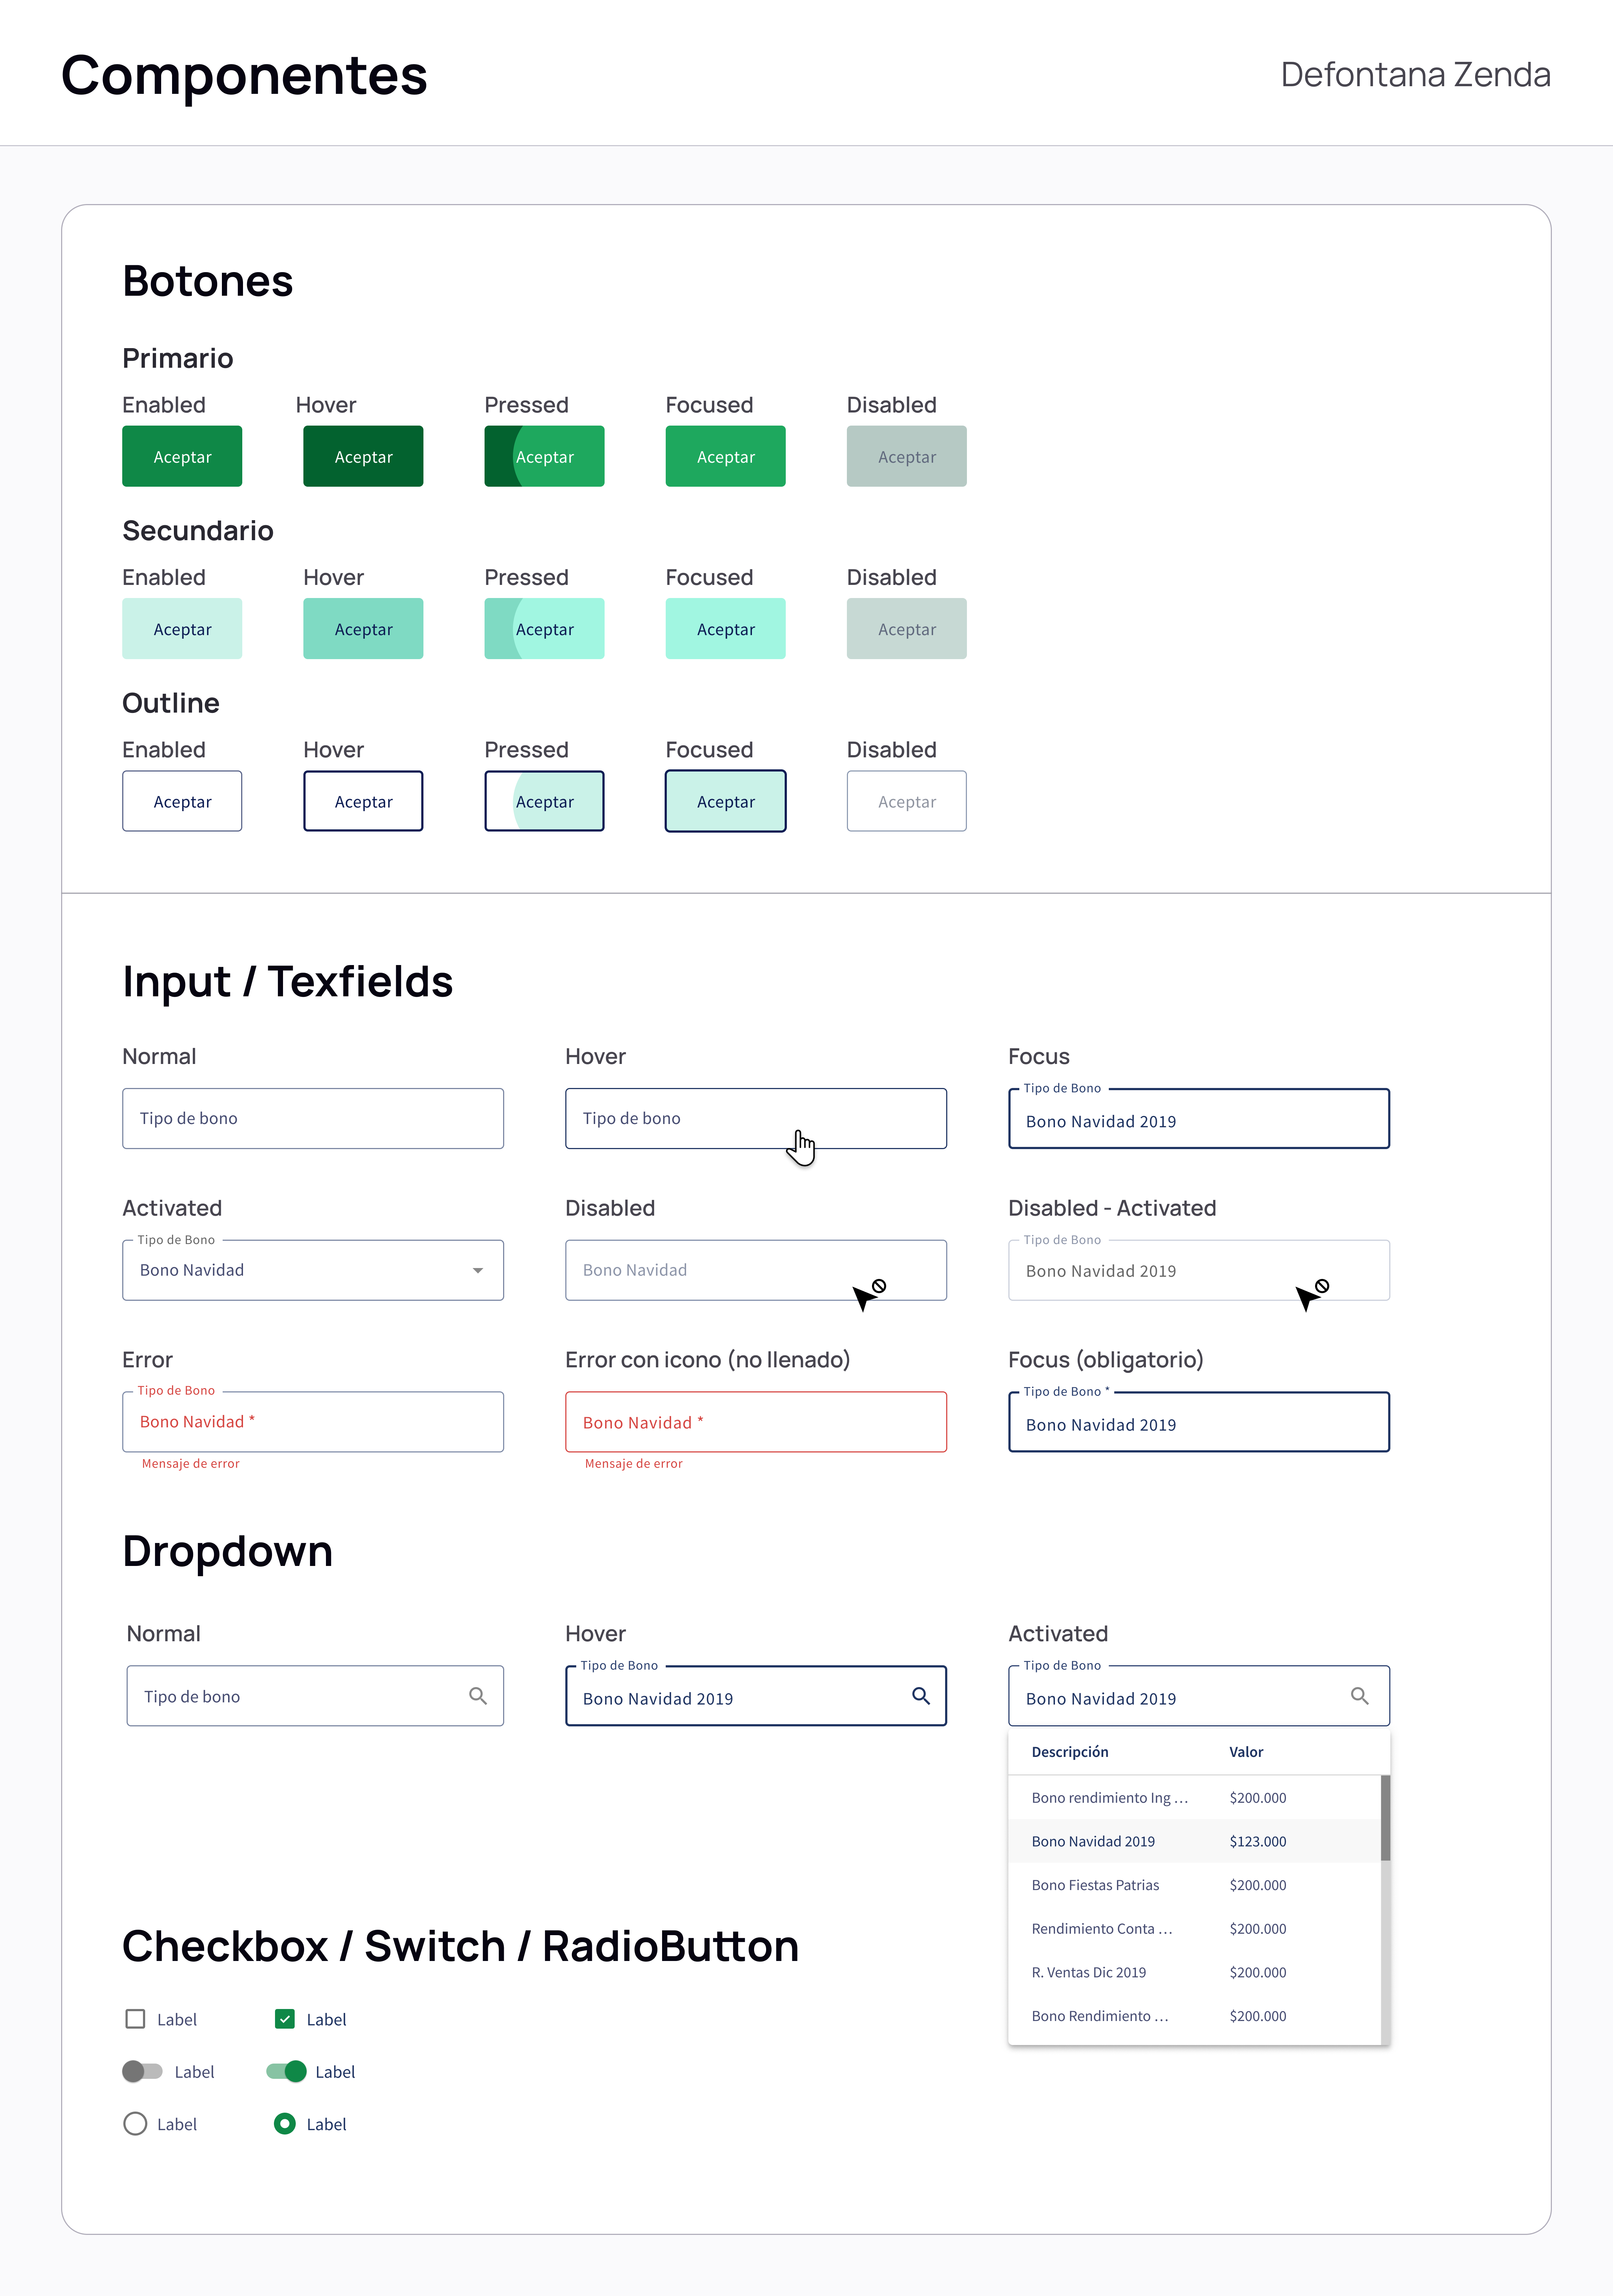
Task: Click the search icon in Normal dropdown field
Action: click(478, 1696)
